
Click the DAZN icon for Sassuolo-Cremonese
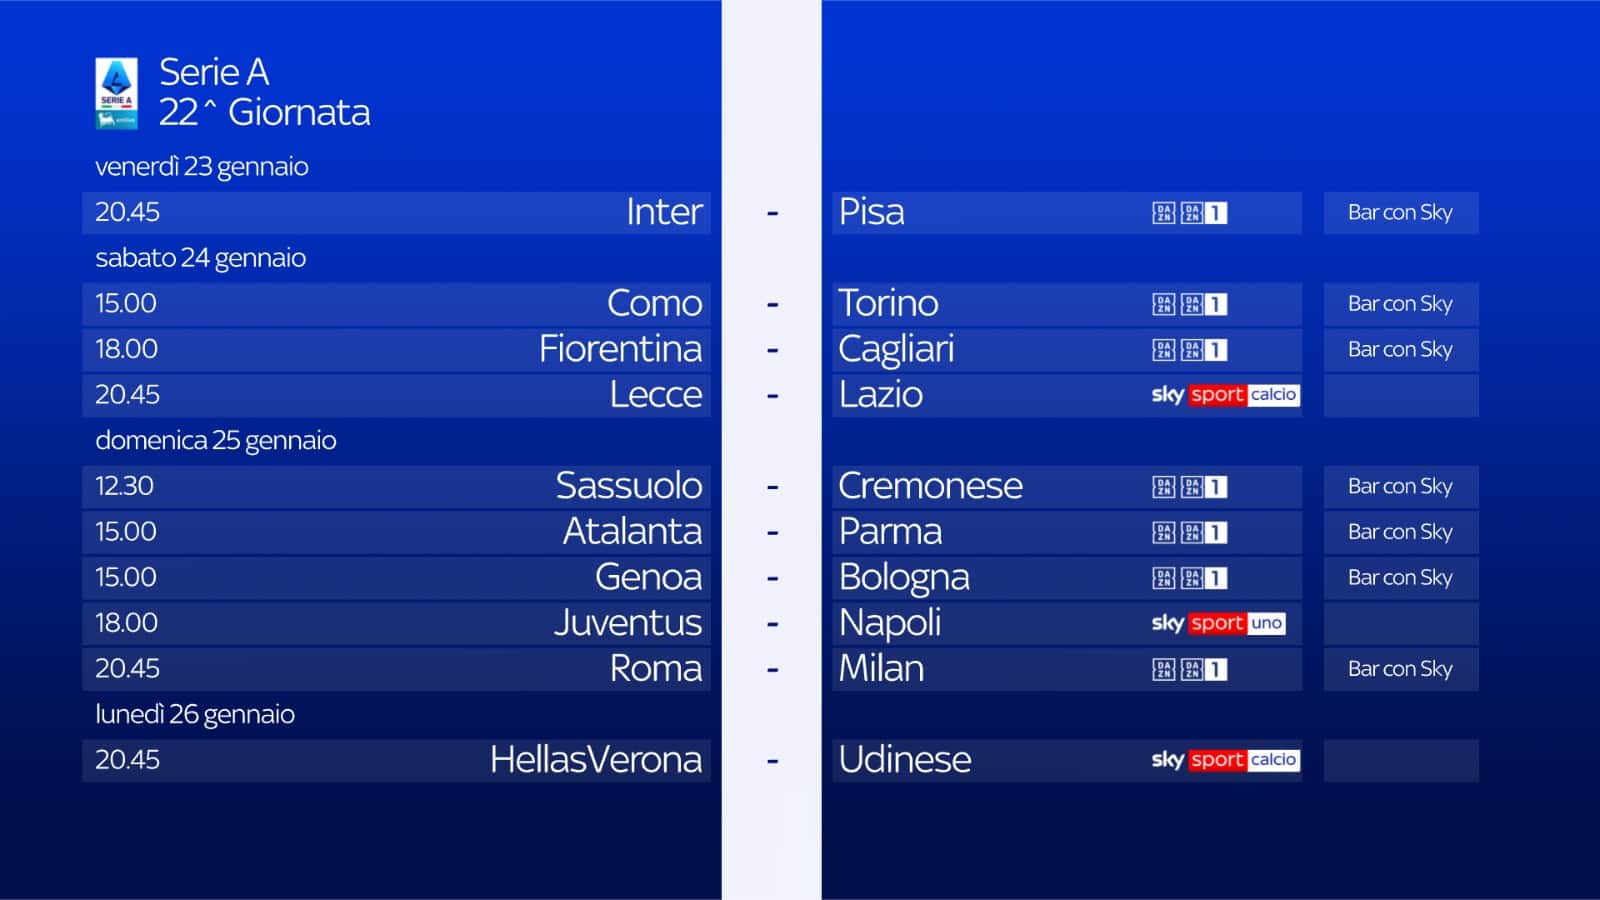[1164, 486]
